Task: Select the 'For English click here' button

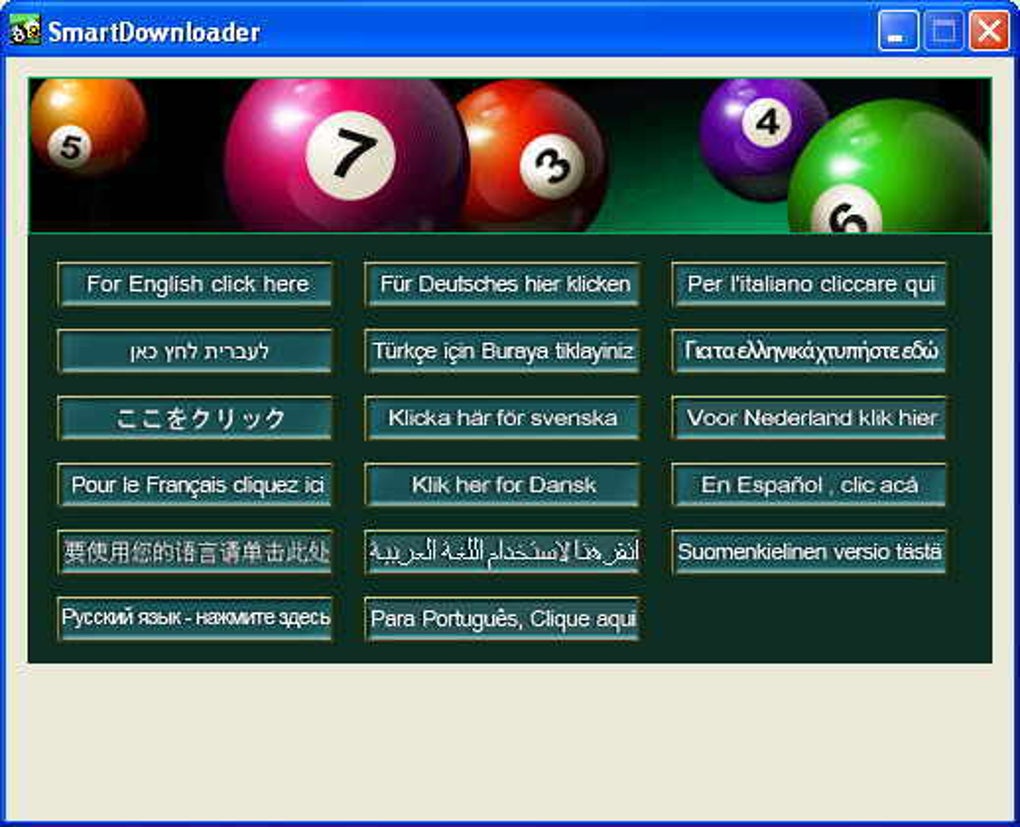Action: 195,284
